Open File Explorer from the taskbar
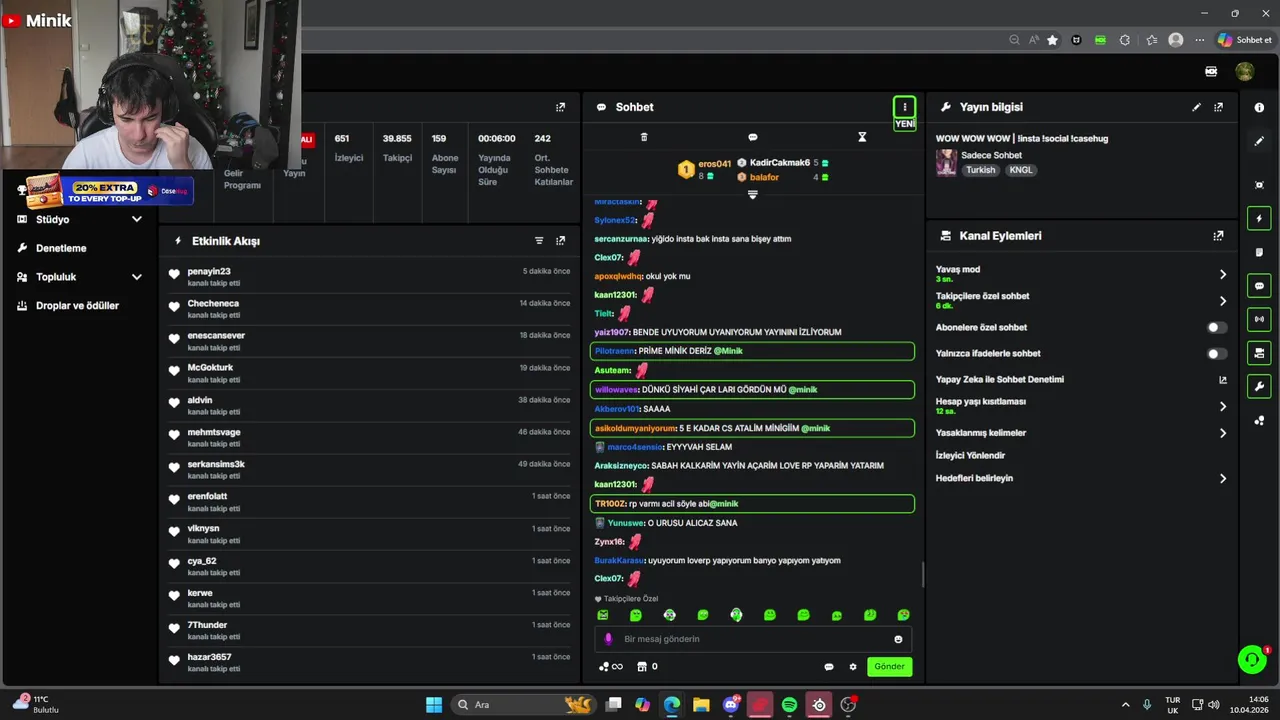The width and height of the screenshot is (1280, 720). (701, 705)
